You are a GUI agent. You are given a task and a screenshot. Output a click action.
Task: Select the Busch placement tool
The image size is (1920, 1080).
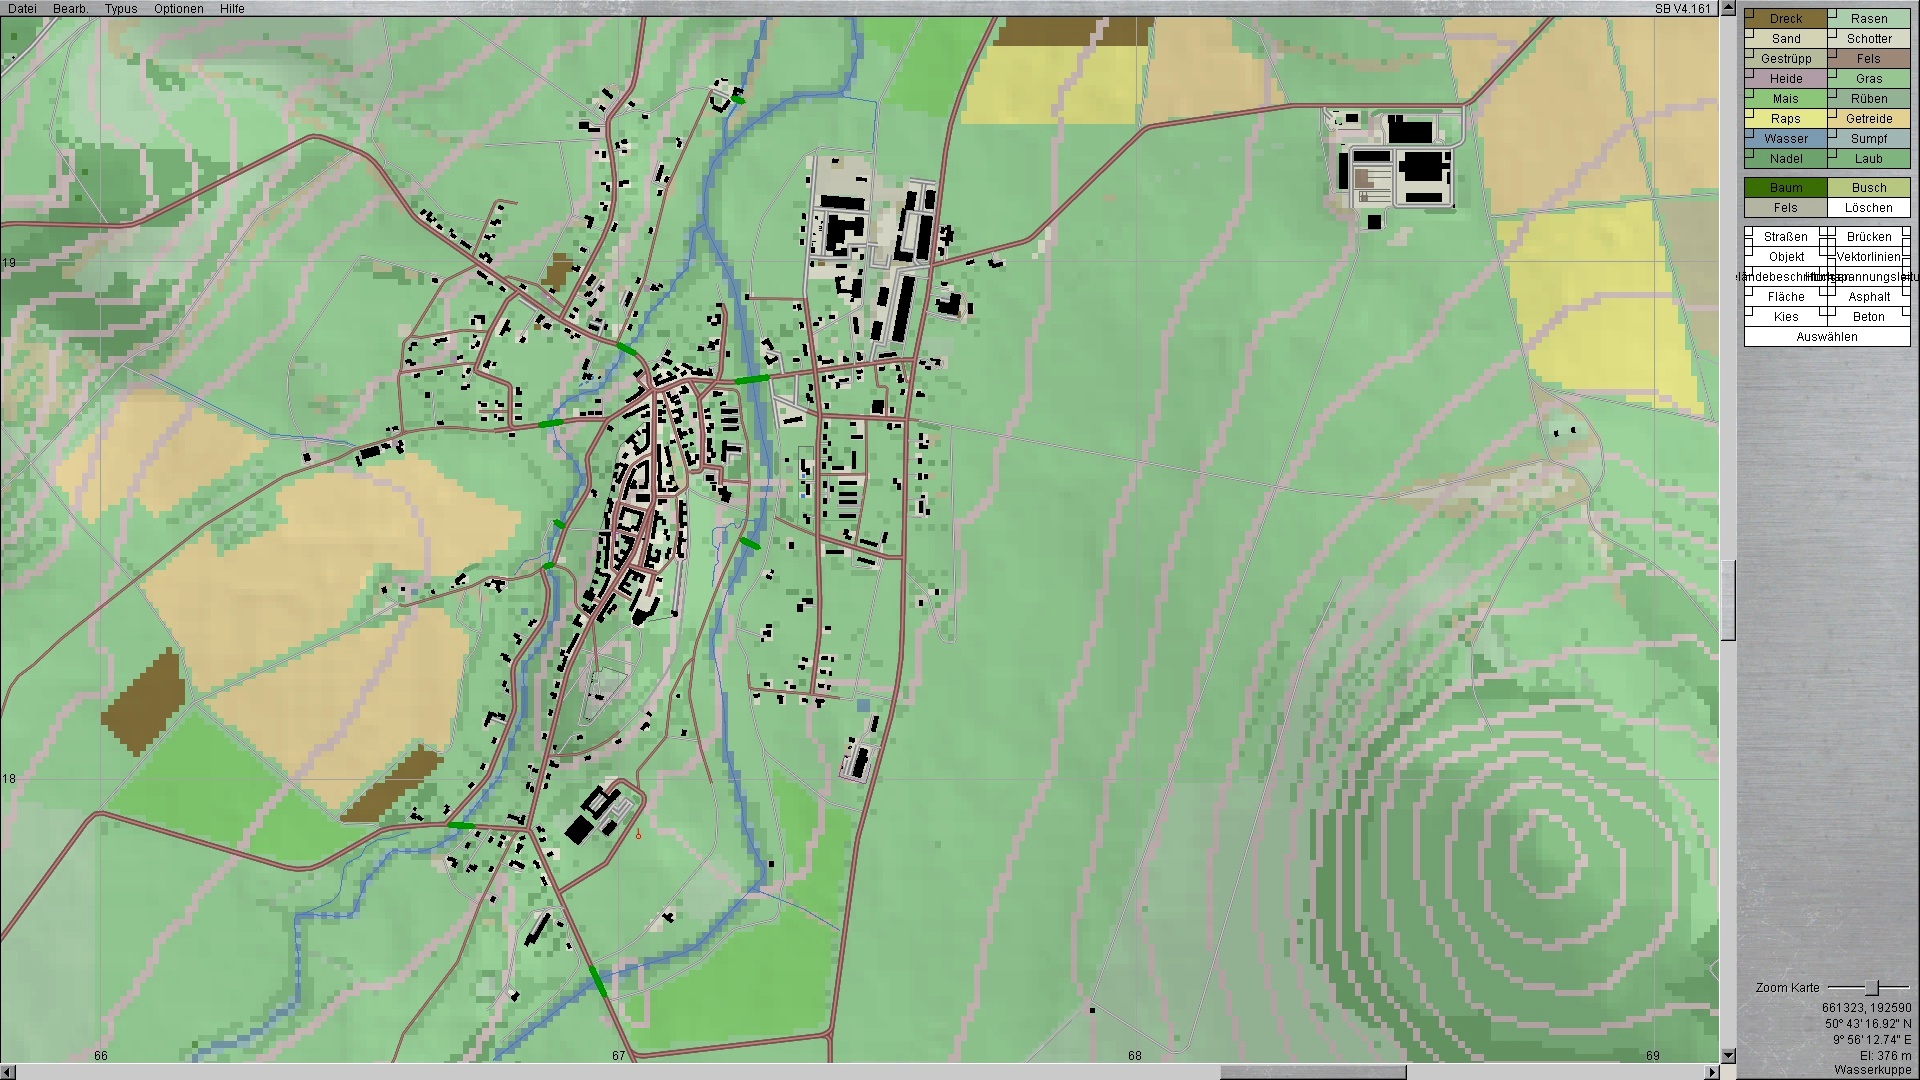[1868, 188]
